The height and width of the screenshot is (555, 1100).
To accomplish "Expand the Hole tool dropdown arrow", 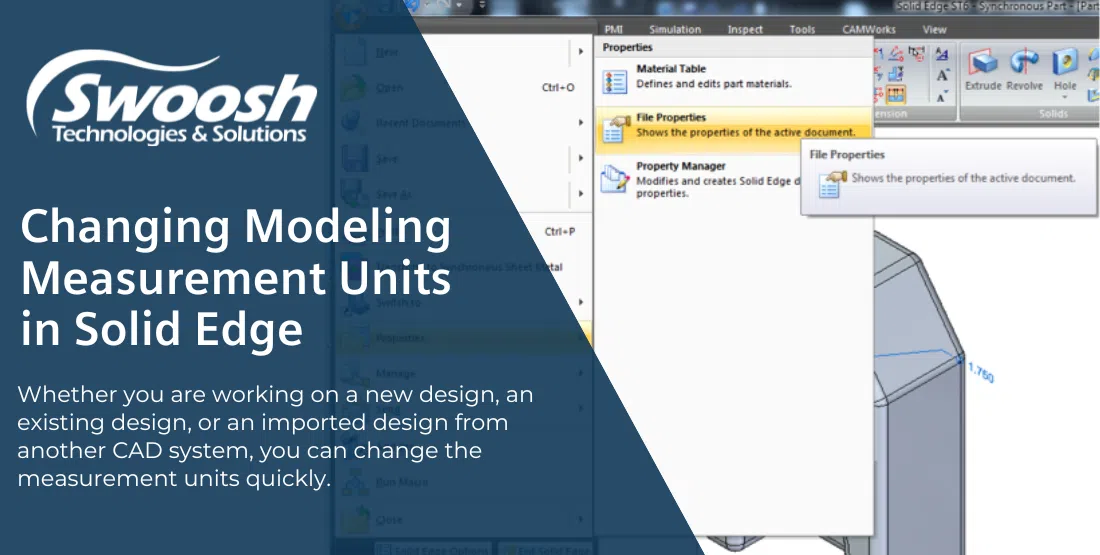I will (1065, 97).
